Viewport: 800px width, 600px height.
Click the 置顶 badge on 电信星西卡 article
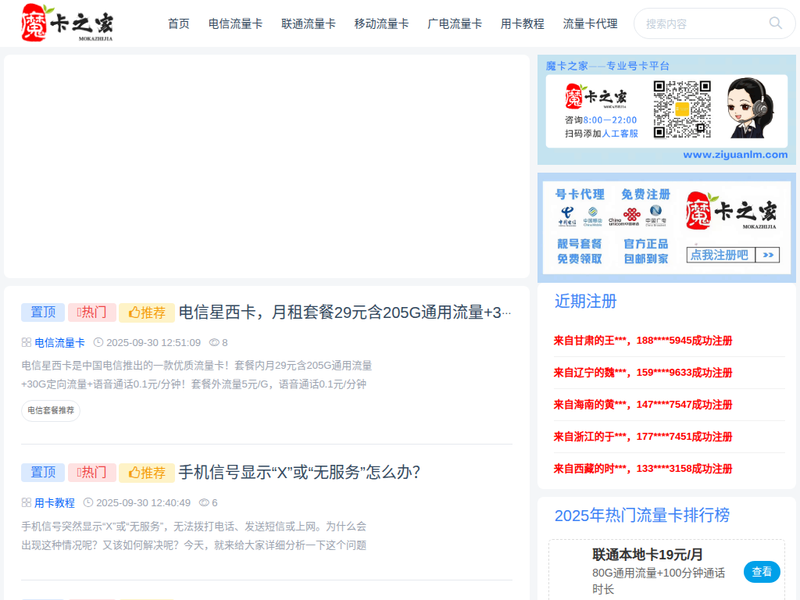(43, 312)
